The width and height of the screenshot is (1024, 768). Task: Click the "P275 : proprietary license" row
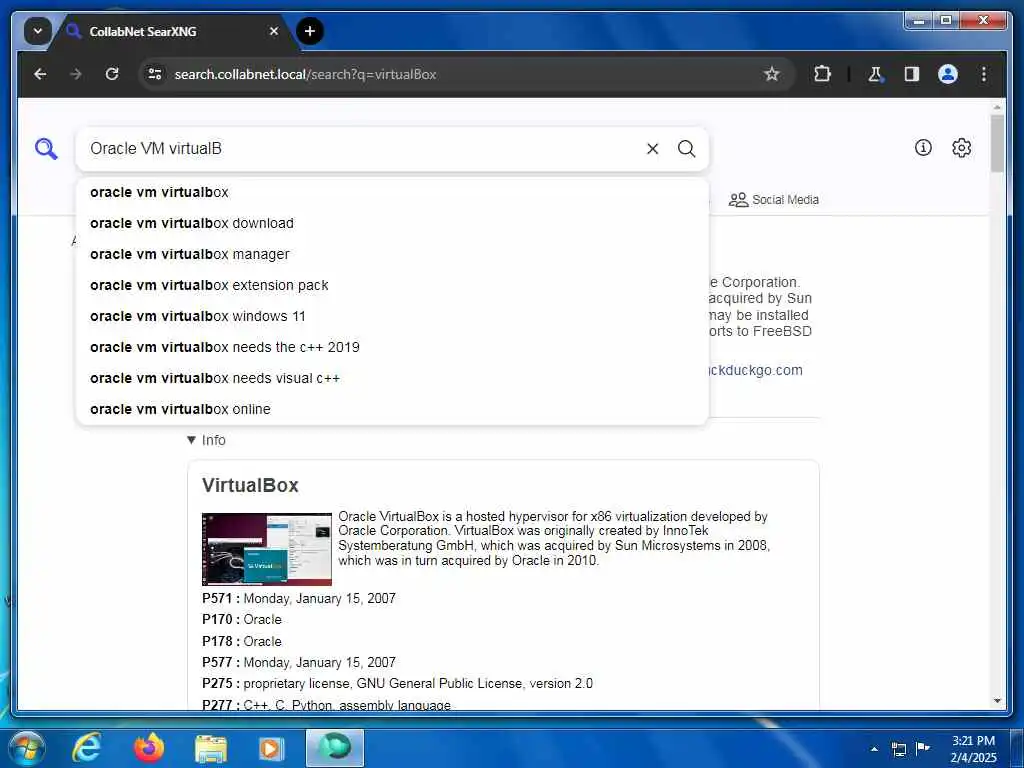397,684
